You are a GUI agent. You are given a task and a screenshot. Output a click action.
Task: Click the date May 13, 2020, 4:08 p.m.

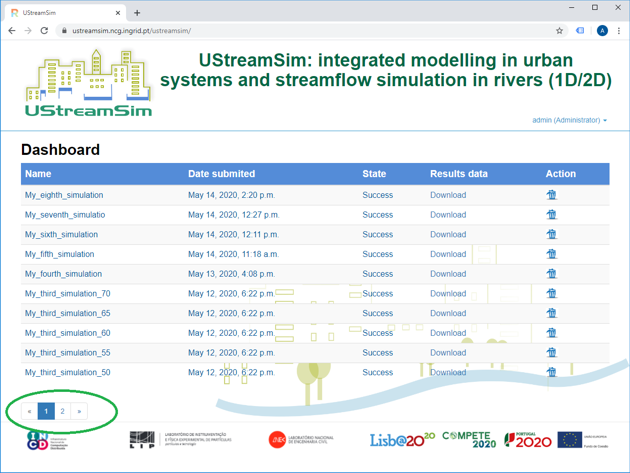coord(231,274)
